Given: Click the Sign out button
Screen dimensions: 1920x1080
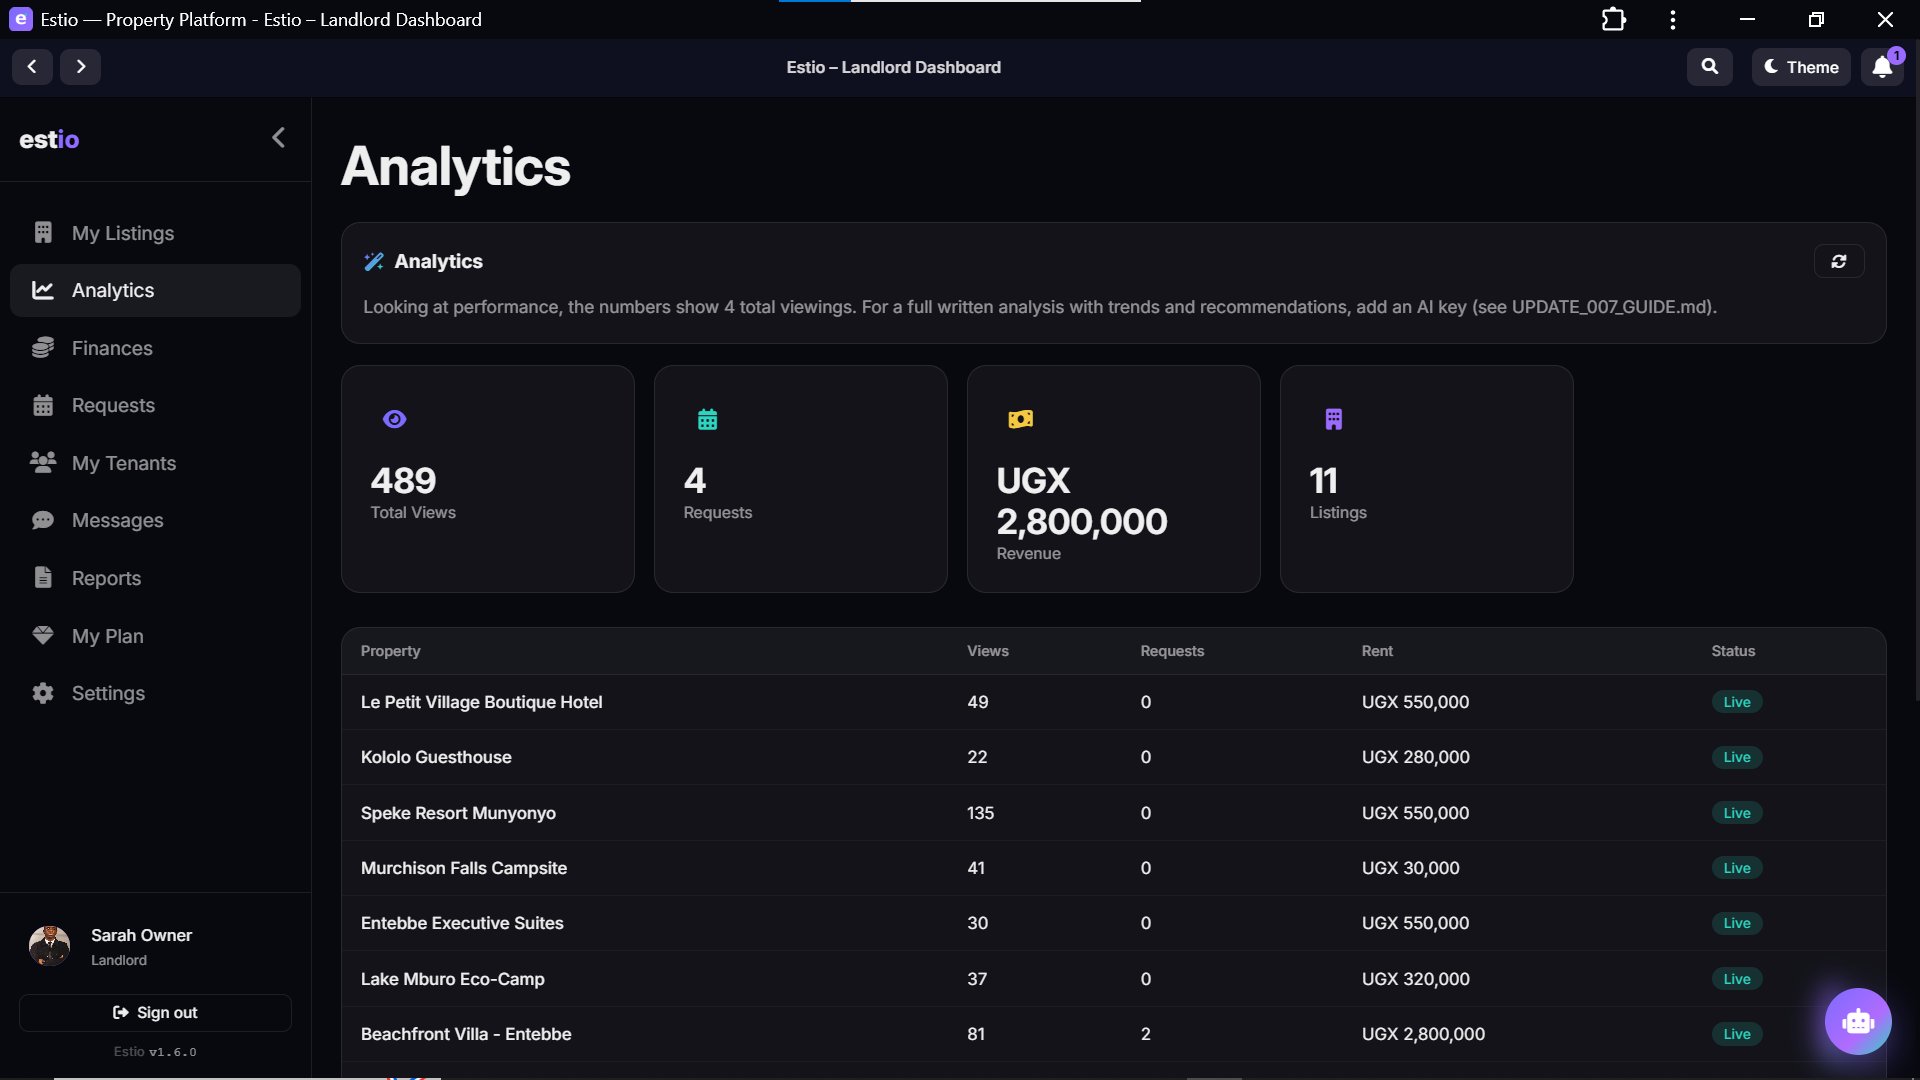Looking at the screenshot, I should [155, 1013].
